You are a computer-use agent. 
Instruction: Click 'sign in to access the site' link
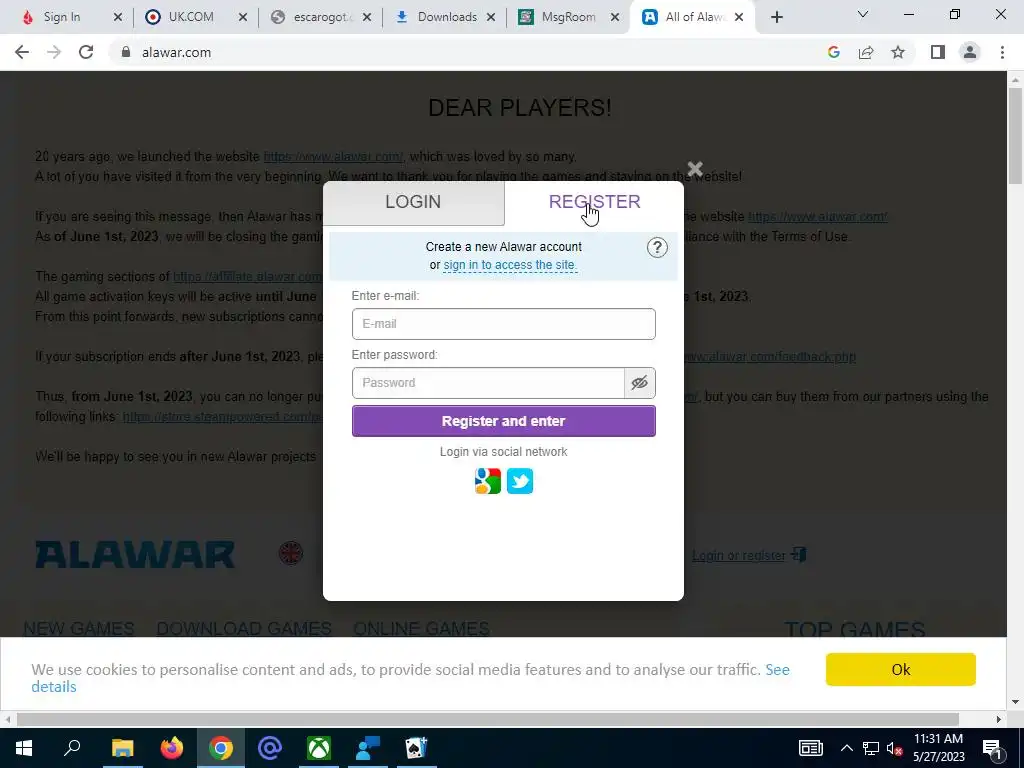click(x=510, y=265)
